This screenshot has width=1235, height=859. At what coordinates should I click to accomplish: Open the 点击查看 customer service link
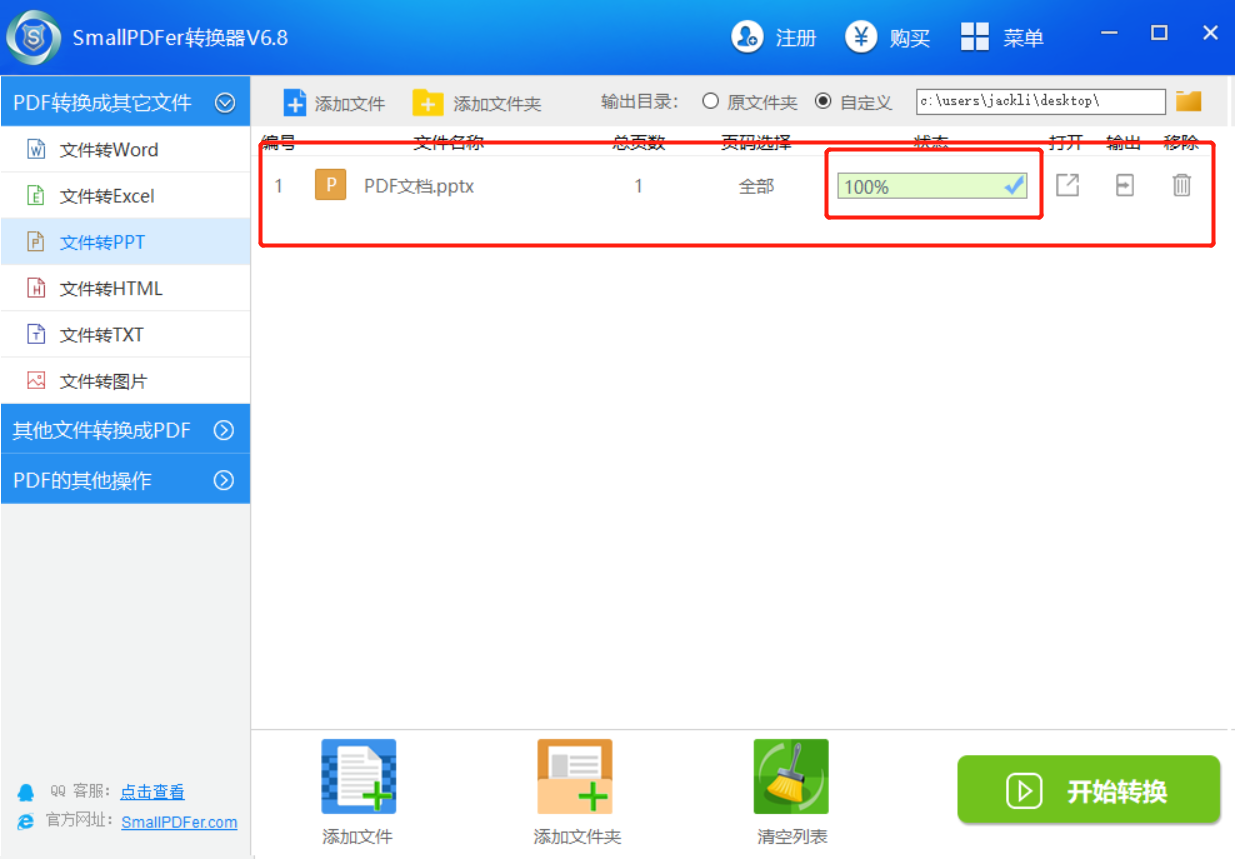click(x=152, y=792)
